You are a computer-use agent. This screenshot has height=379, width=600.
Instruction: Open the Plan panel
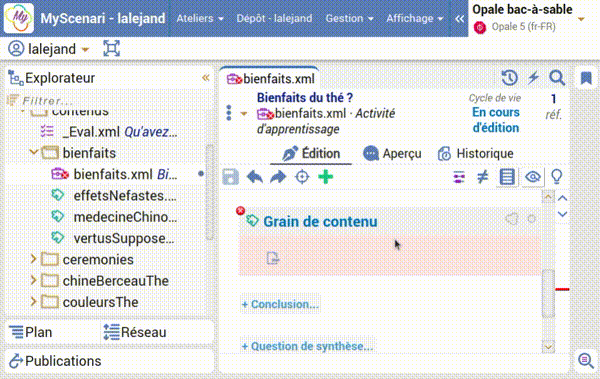click(31, 332)
